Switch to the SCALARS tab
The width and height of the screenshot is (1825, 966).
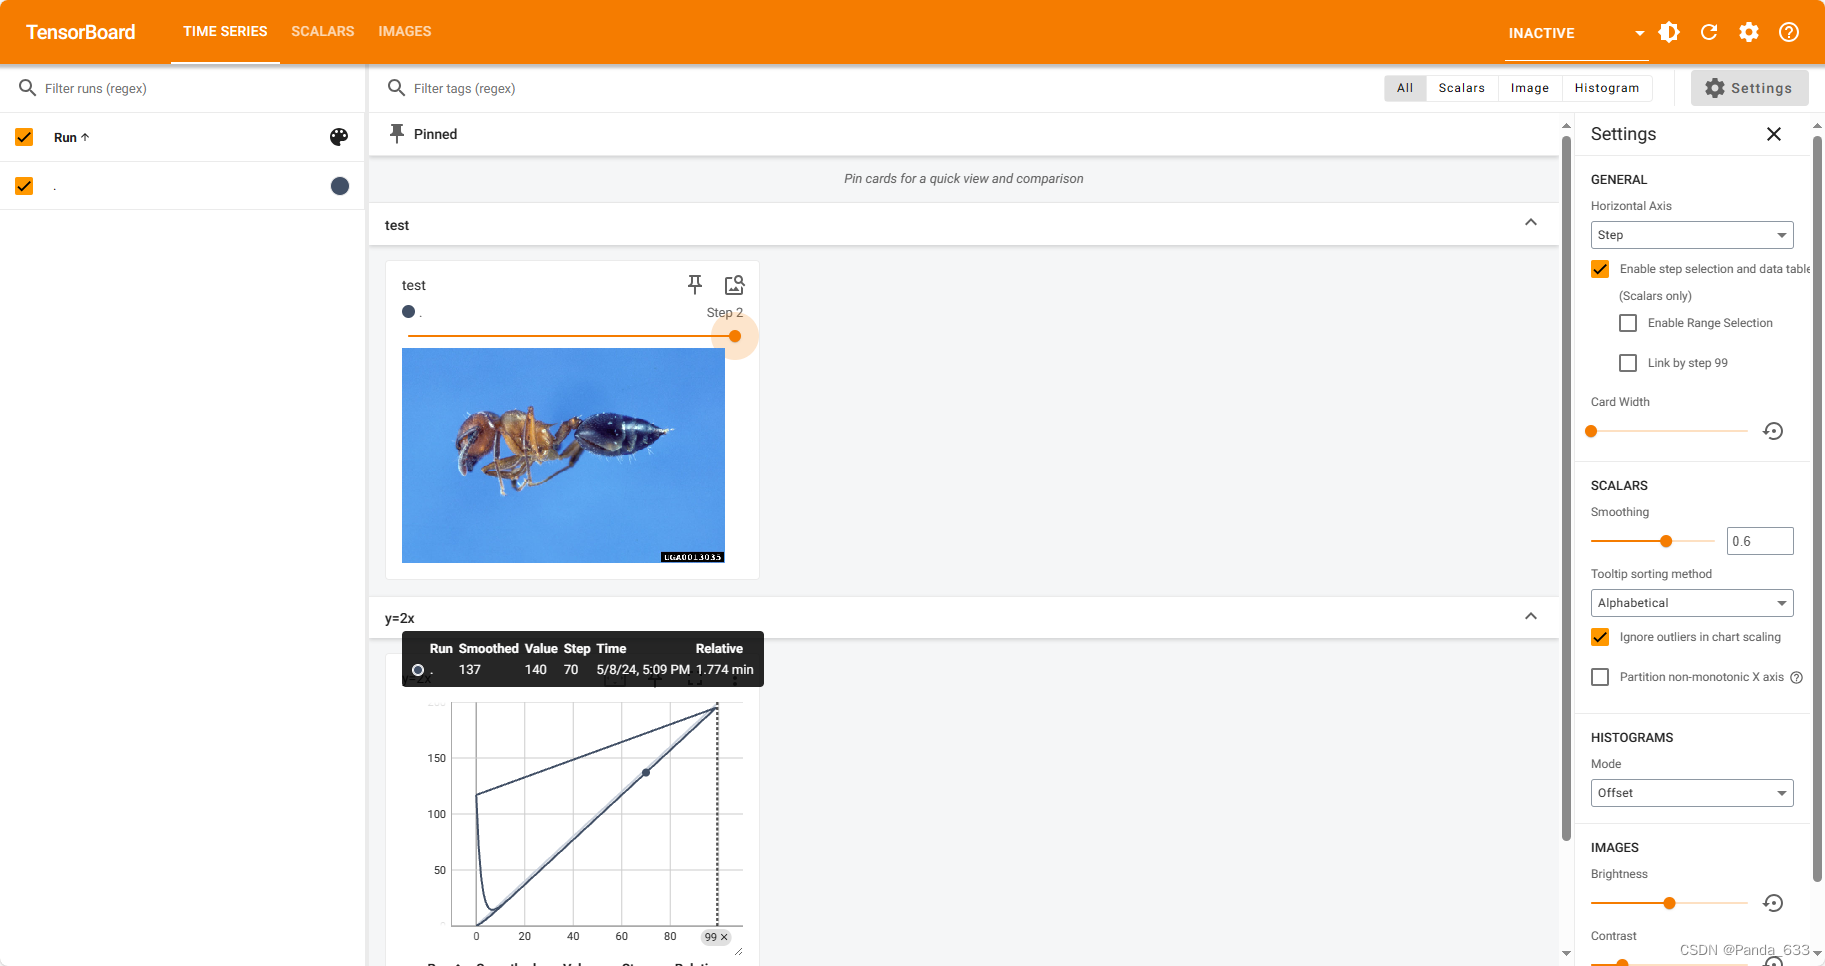pos(323,32)
